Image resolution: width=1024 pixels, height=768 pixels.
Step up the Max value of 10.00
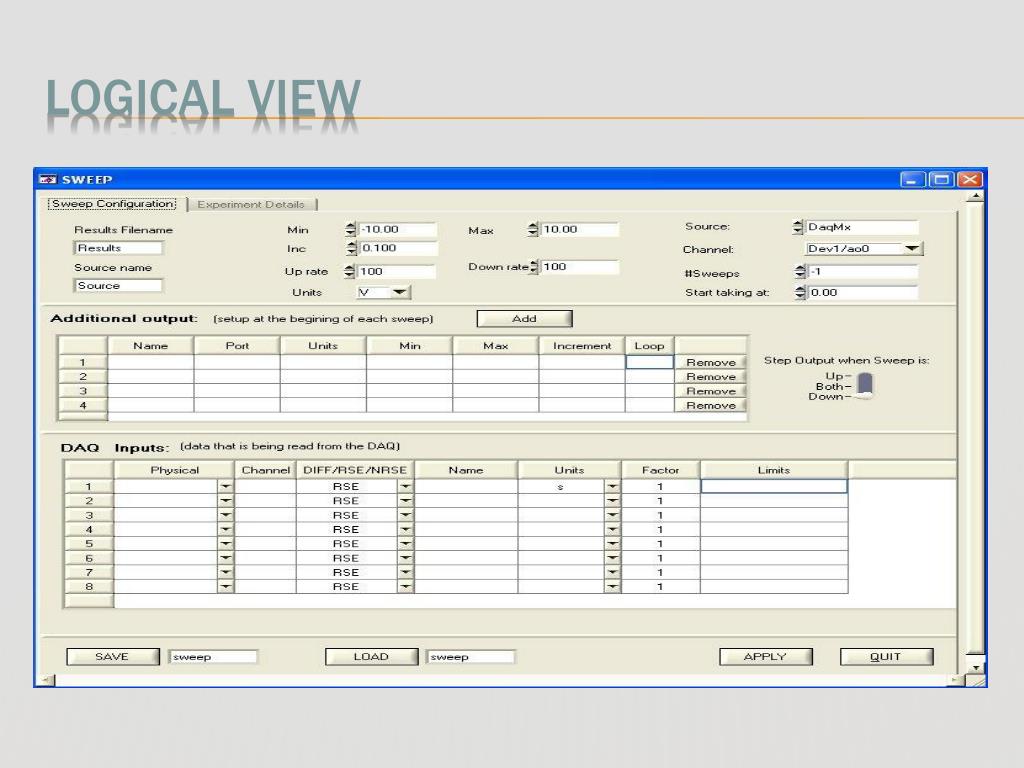pyautogui.click(x=531, y=226)
